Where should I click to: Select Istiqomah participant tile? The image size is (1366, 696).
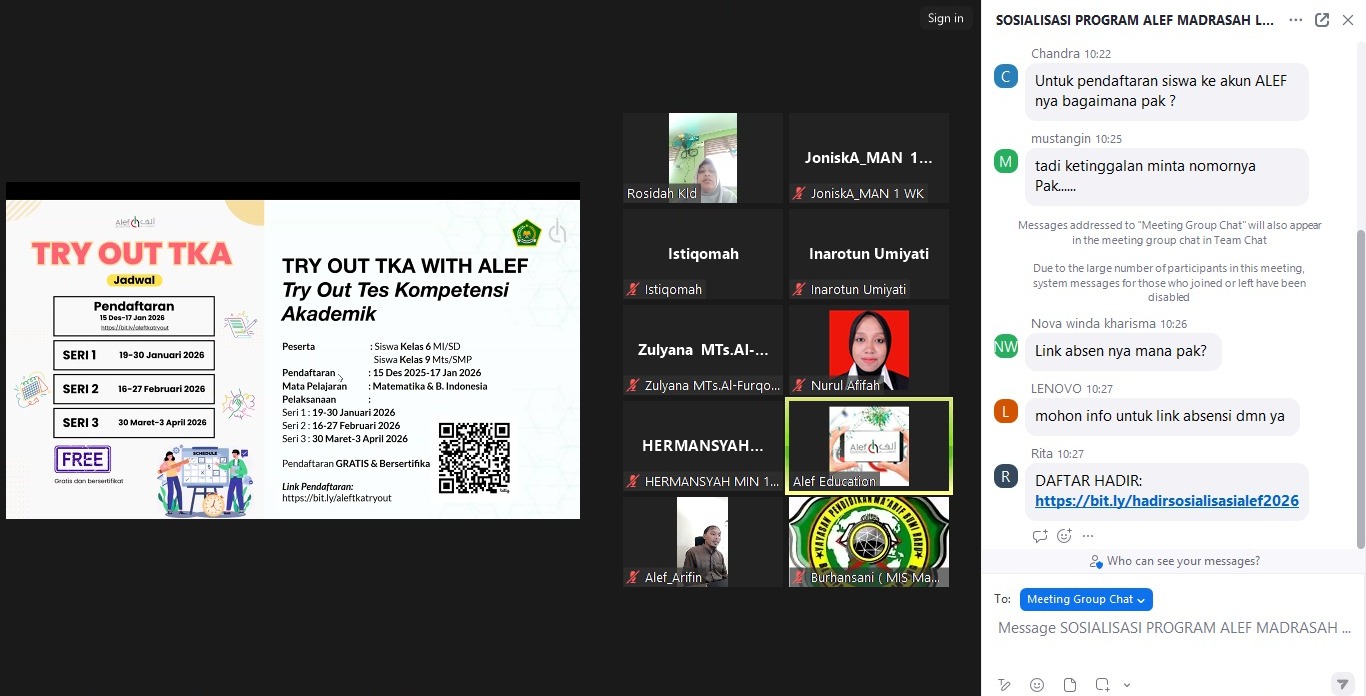point(703,254)
